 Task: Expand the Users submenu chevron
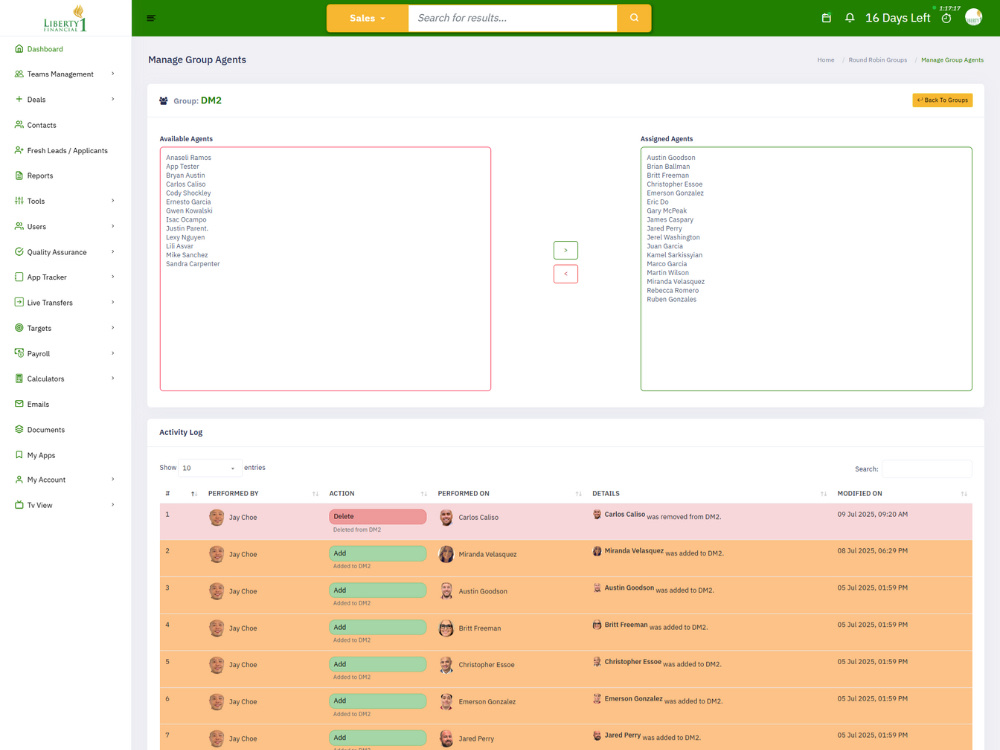(113, 226)
